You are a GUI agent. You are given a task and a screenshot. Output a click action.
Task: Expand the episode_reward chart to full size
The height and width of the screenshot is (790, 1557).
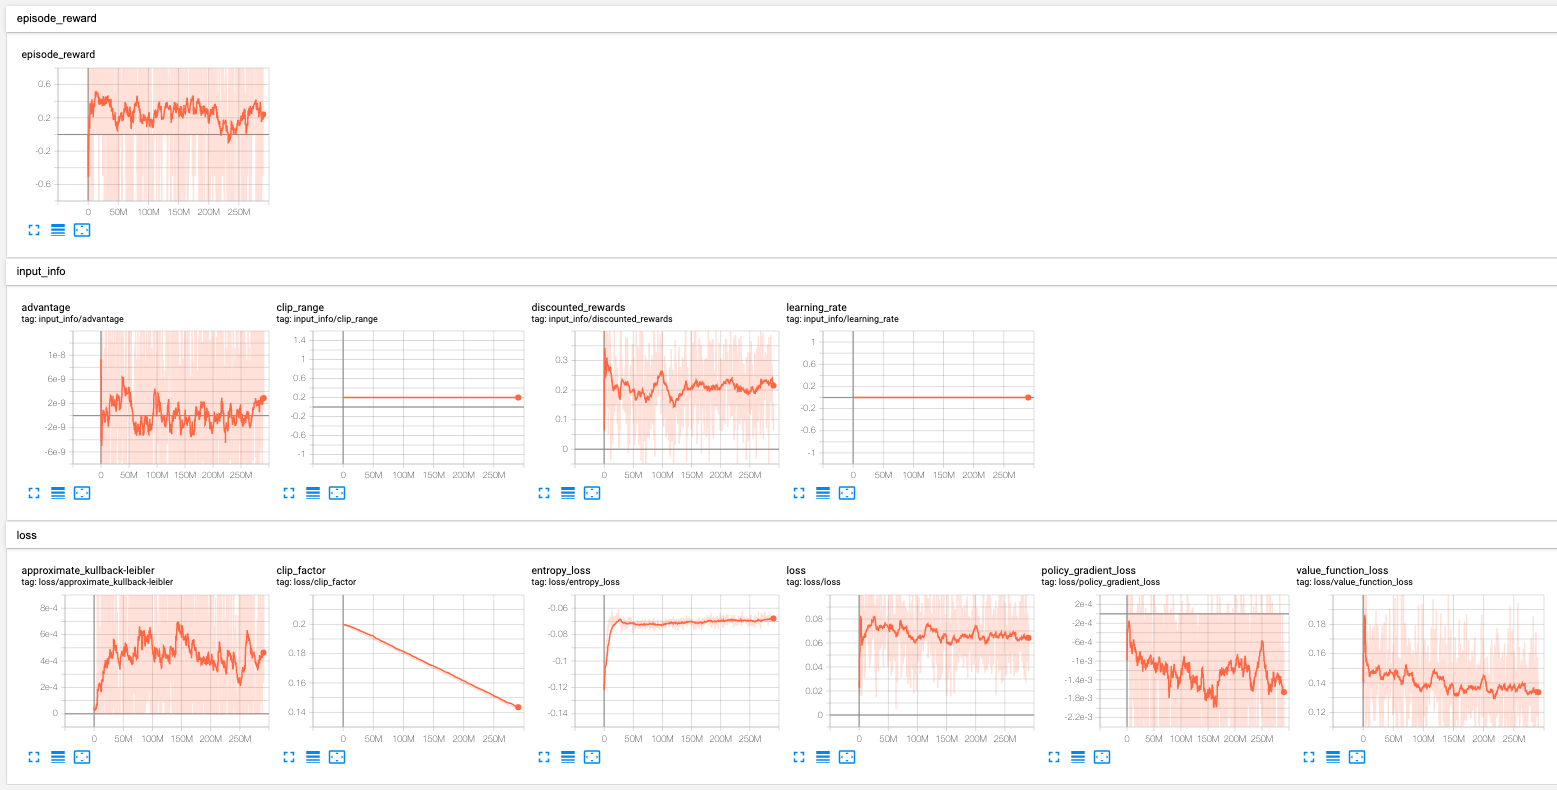34,230
